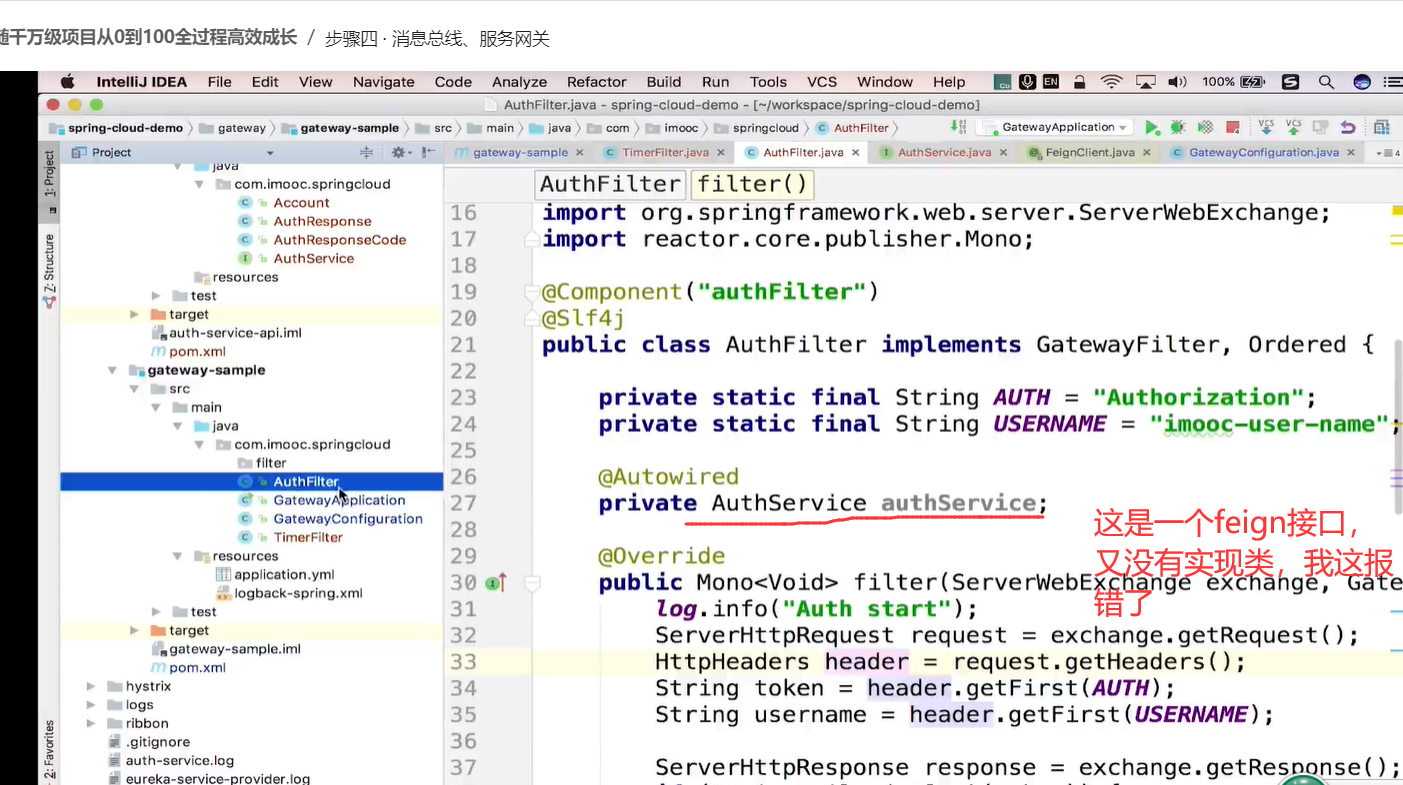Switch to the AuthService.java tab

pos(944,153)
